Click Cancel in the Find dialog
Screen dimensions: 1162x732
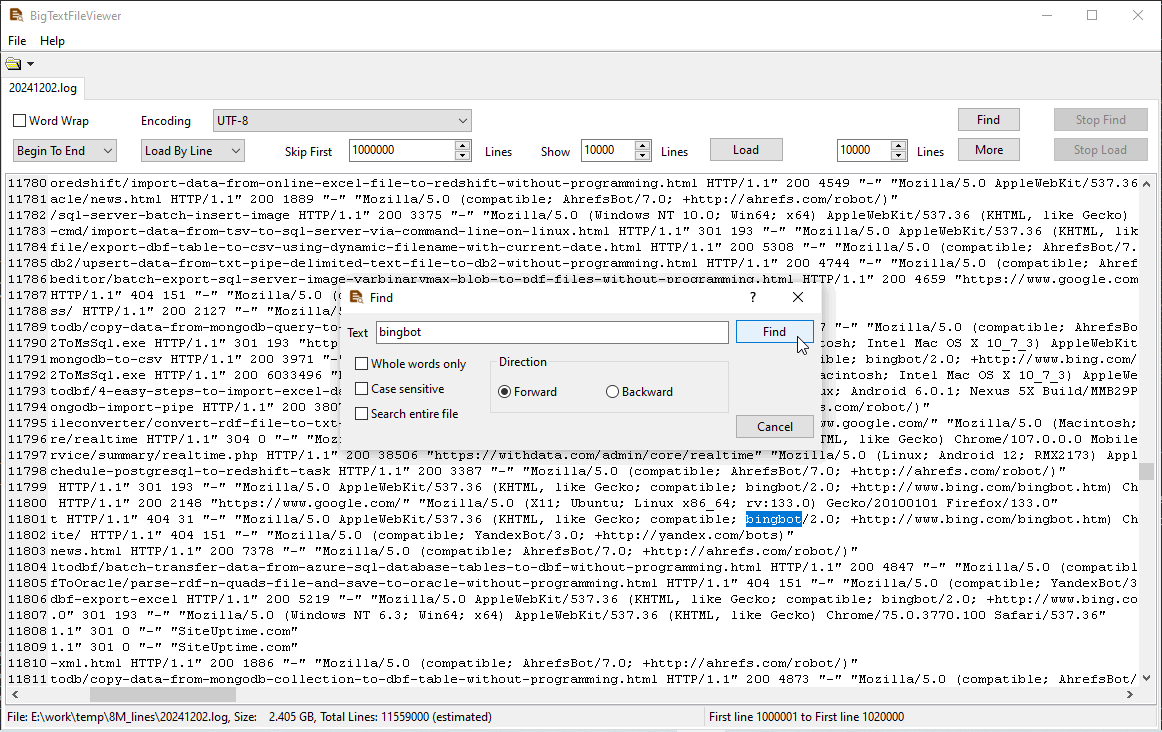774,426
